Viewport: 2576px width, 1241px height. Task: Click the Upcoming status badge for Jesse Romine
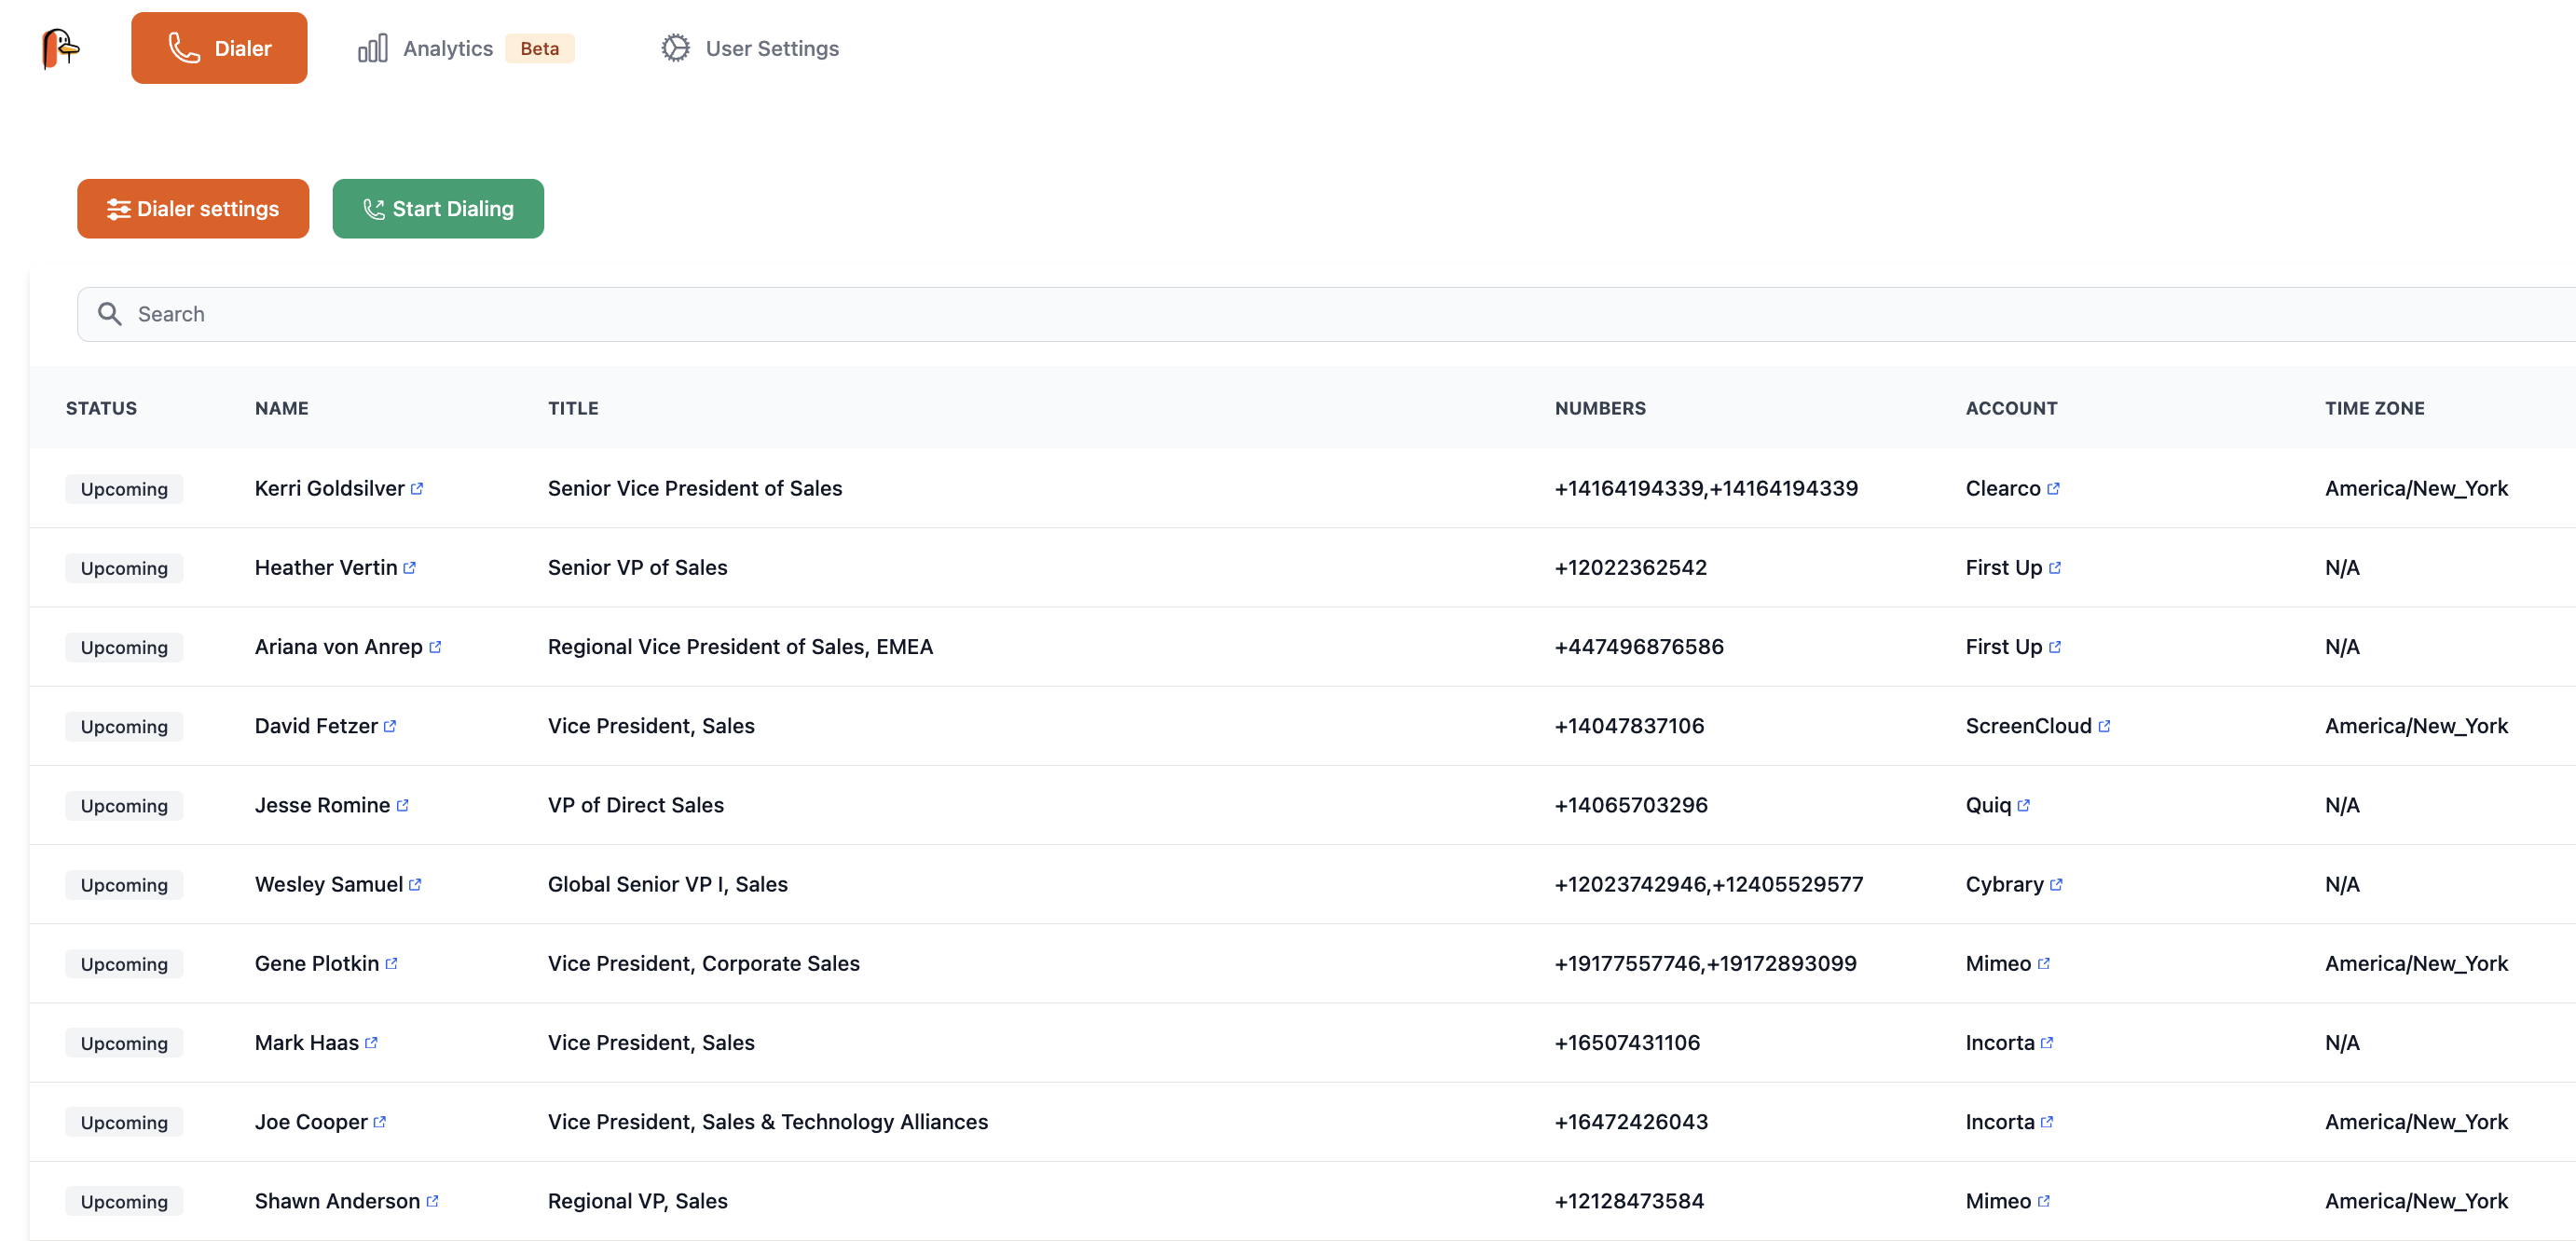(x=124, y=806)
